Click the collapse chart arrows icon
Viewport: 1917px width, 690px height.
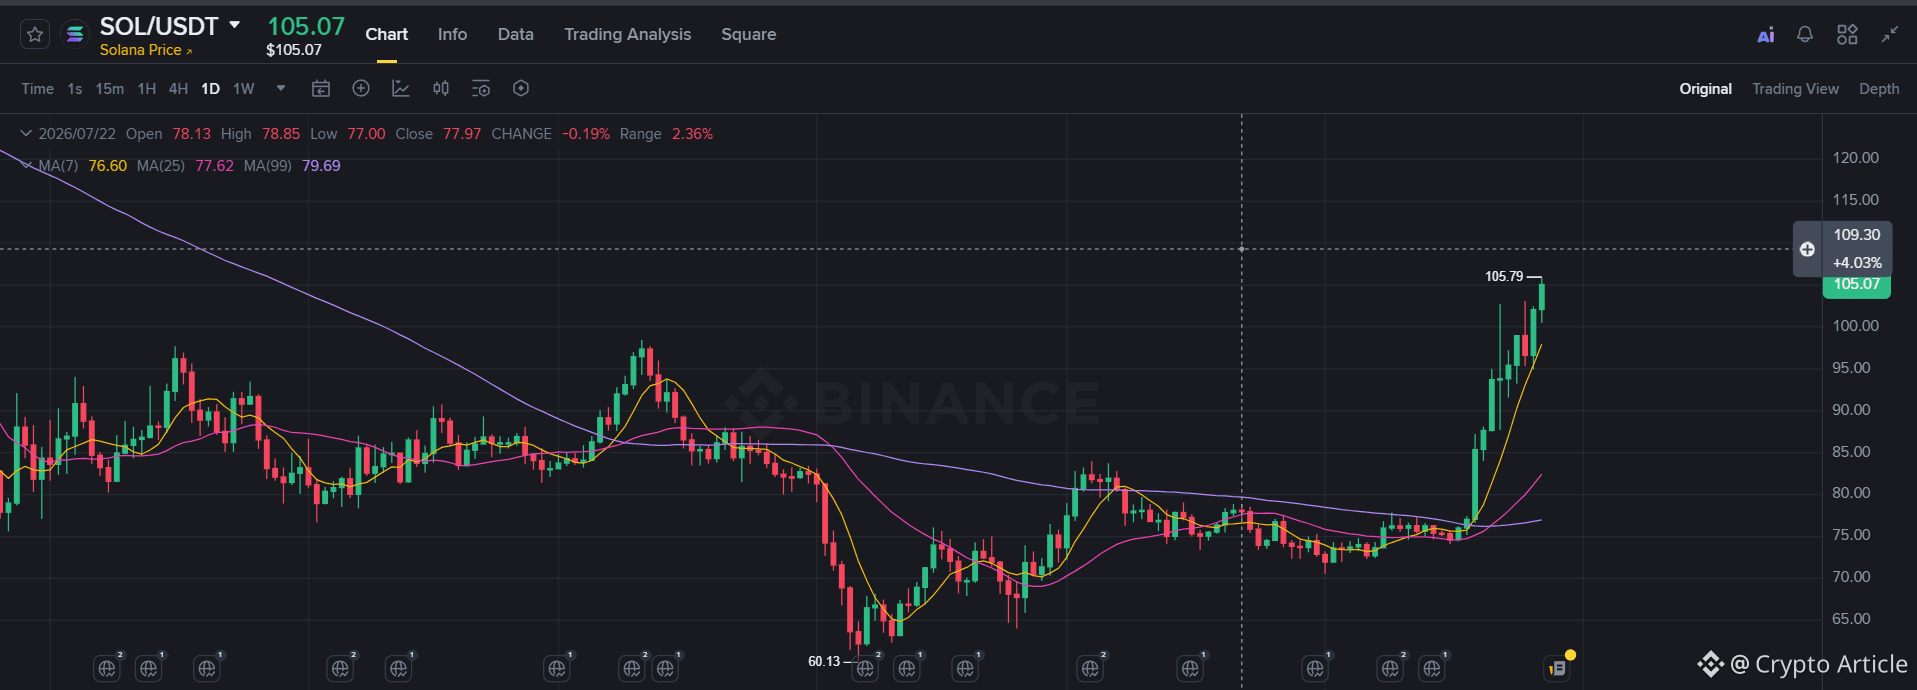point(1889,35)
